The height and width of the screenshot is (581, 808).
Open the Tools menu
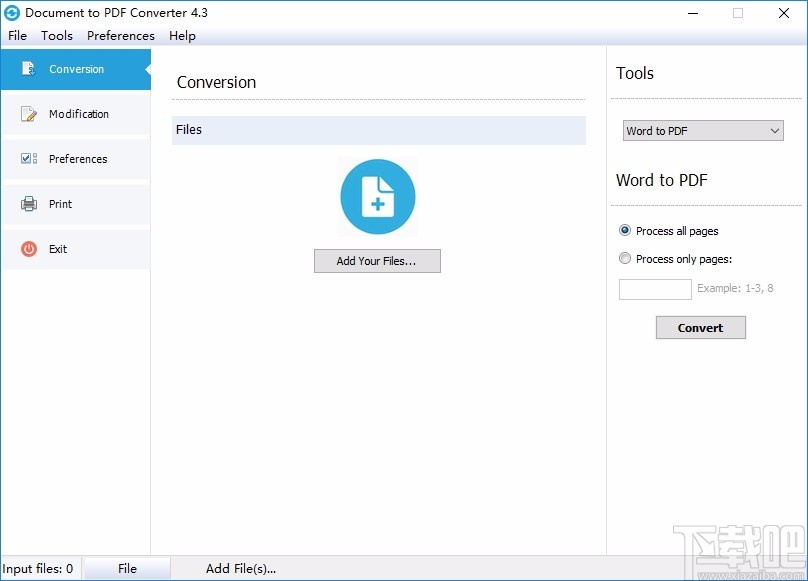(56, 36)
